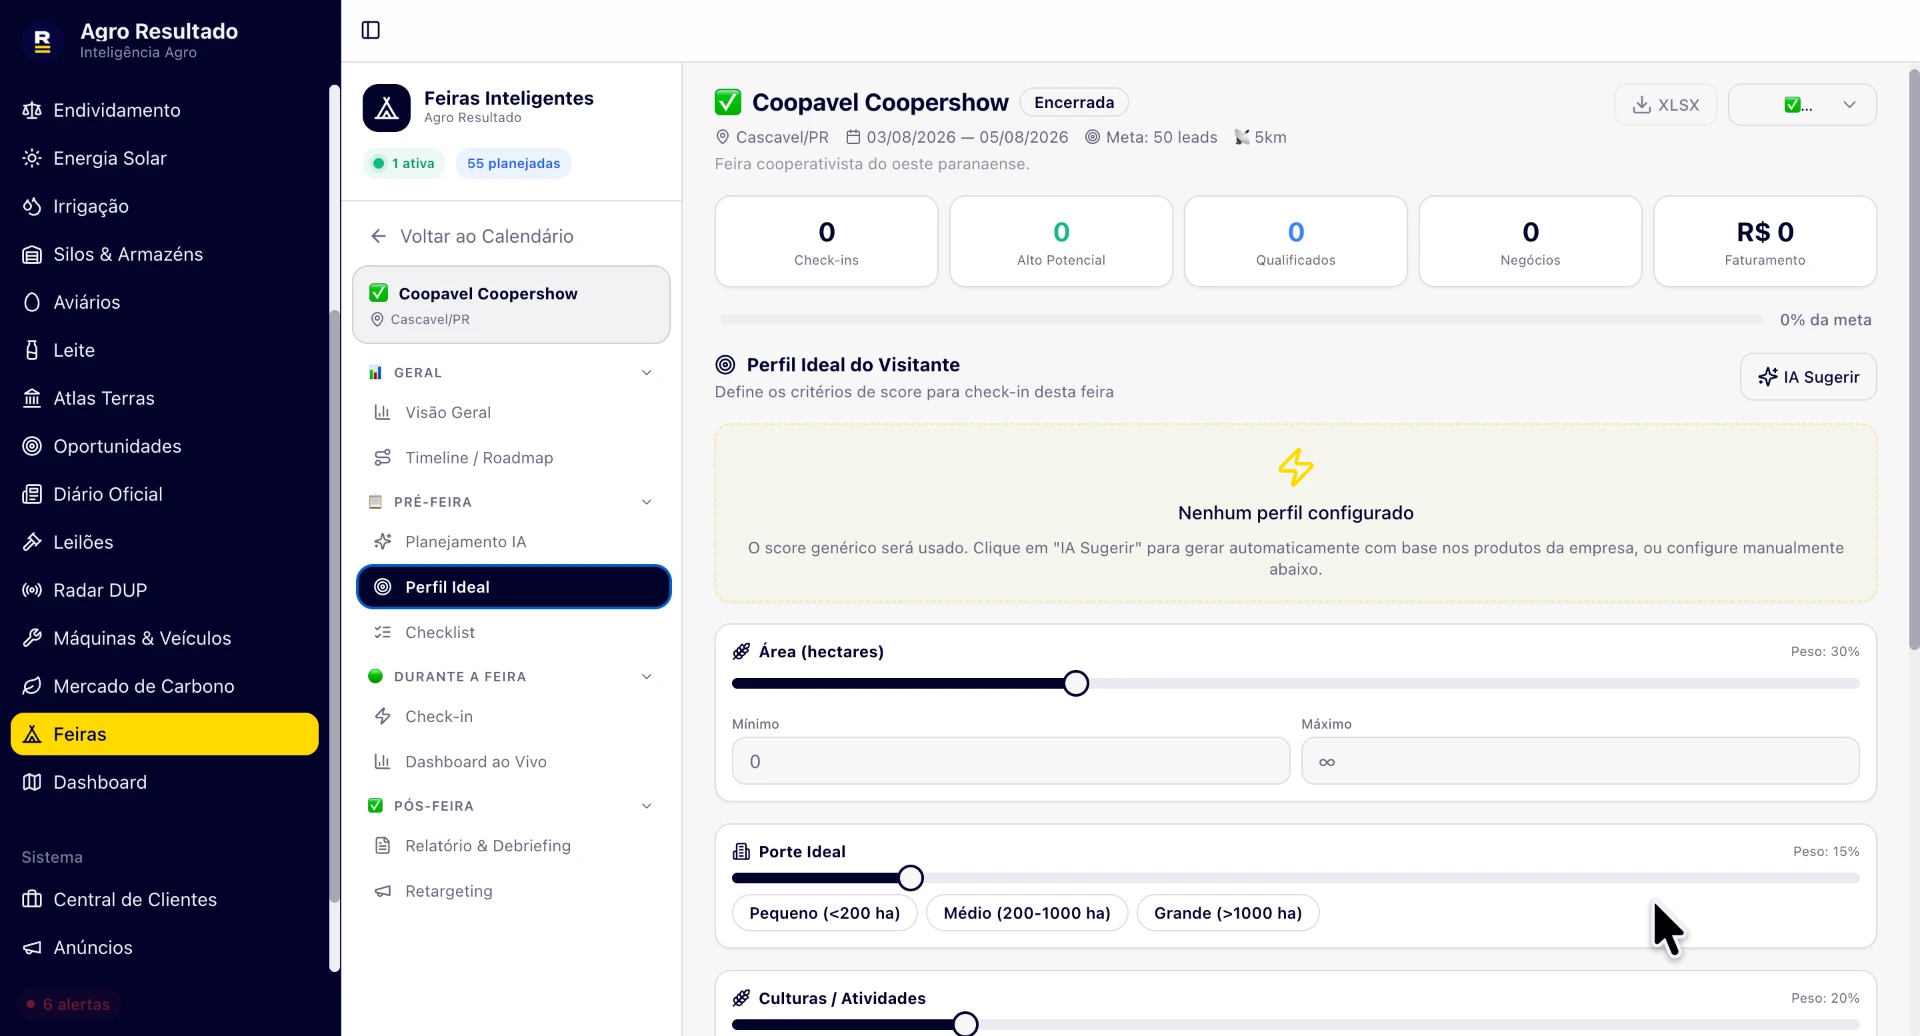Viewport: 1920px width, 1036px height.
Task: Go to Check-in under Durante a Feira
Action: click(513, 716)
